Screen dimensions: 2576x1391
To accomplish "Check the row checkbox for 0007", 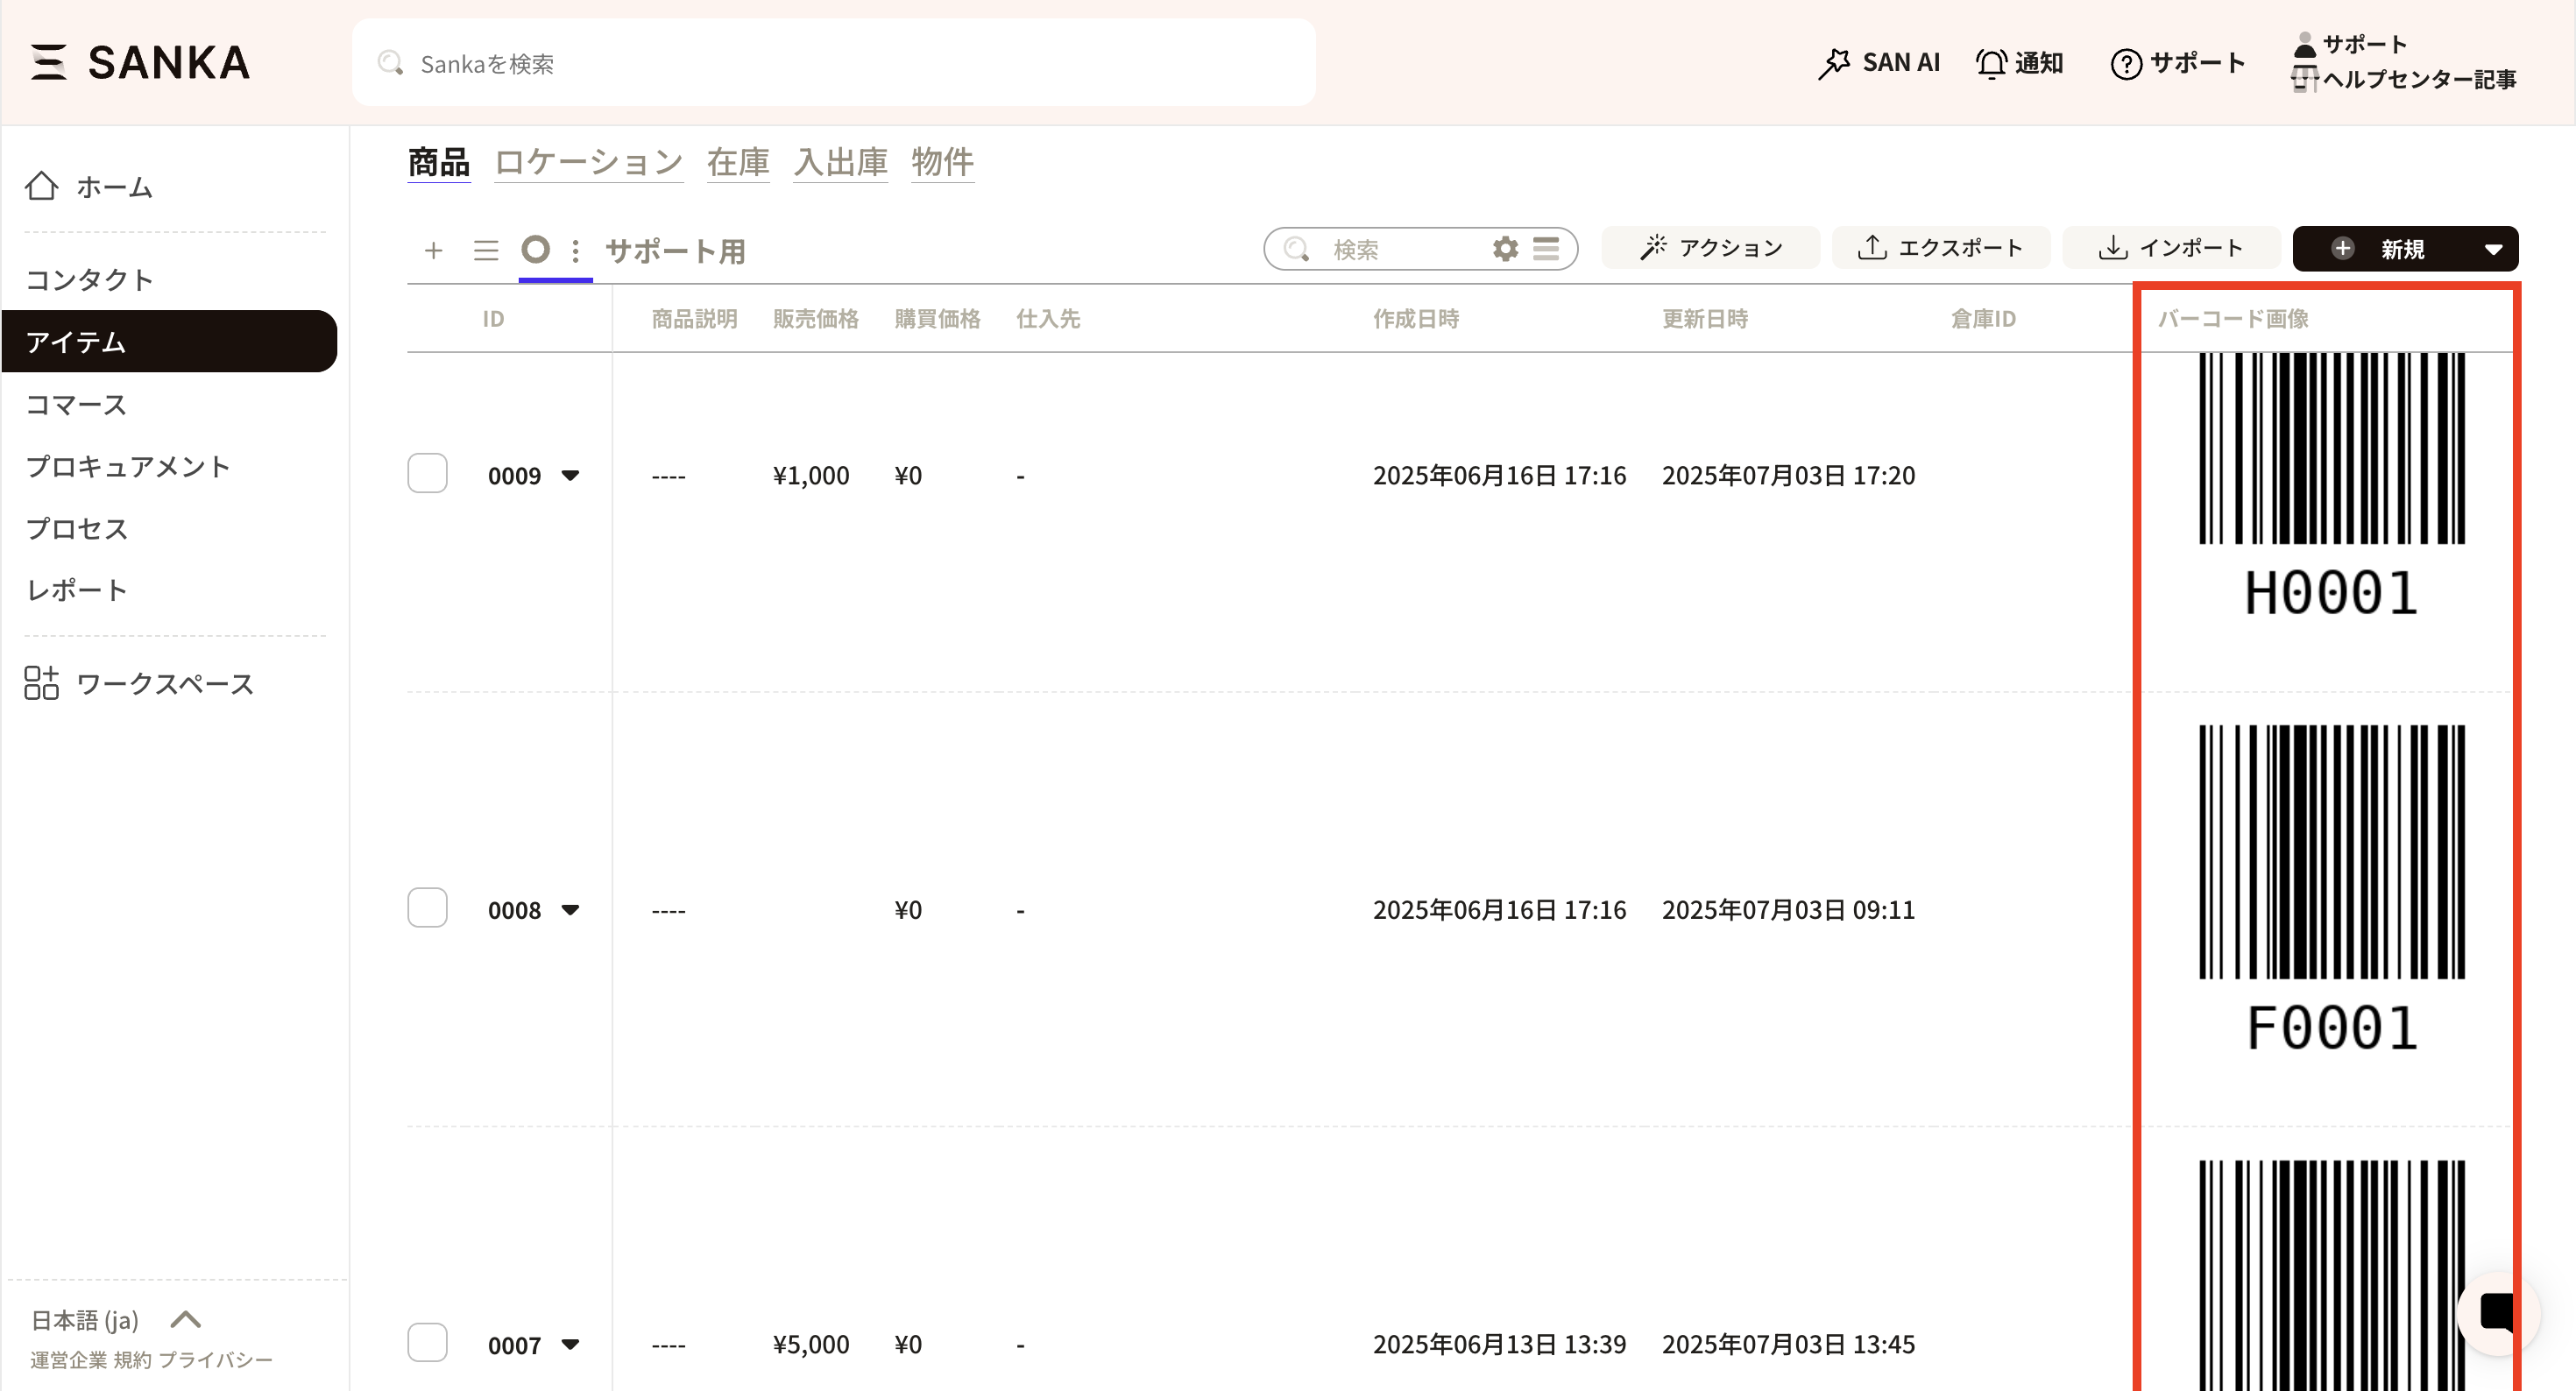I will (427, 1343).
